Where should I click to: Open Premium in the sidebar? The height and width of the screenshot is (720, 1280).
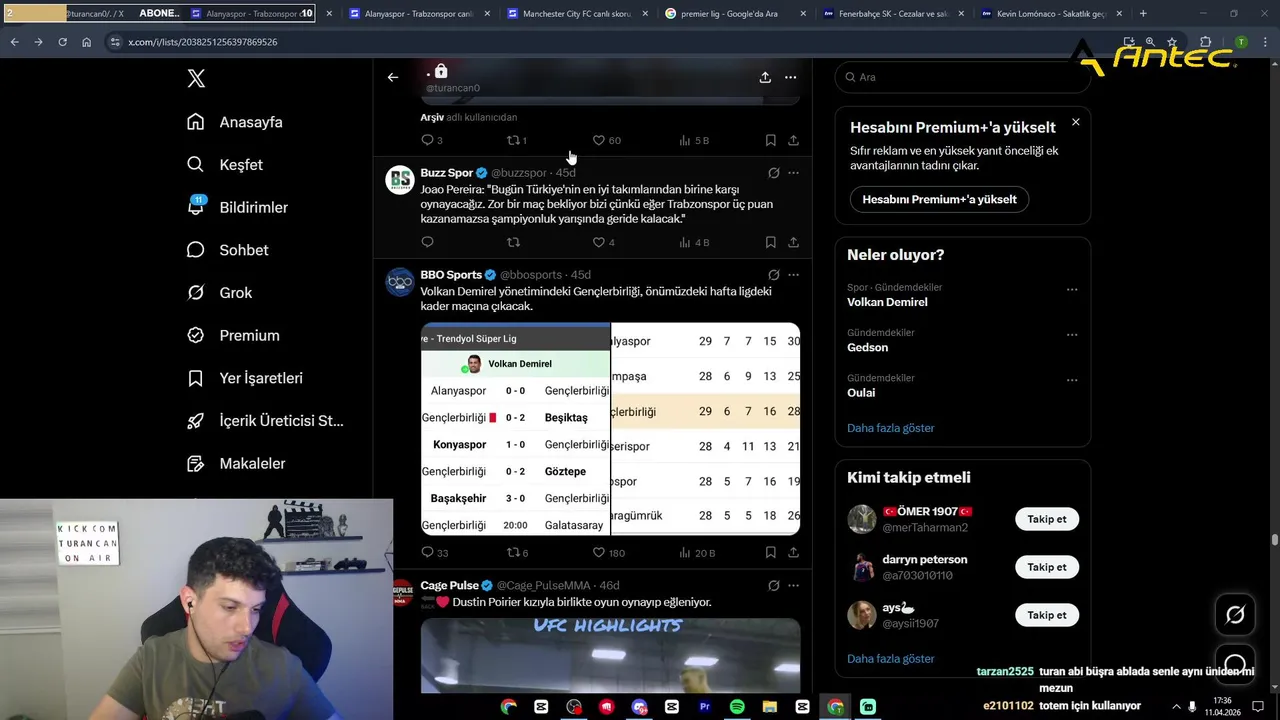233,336
